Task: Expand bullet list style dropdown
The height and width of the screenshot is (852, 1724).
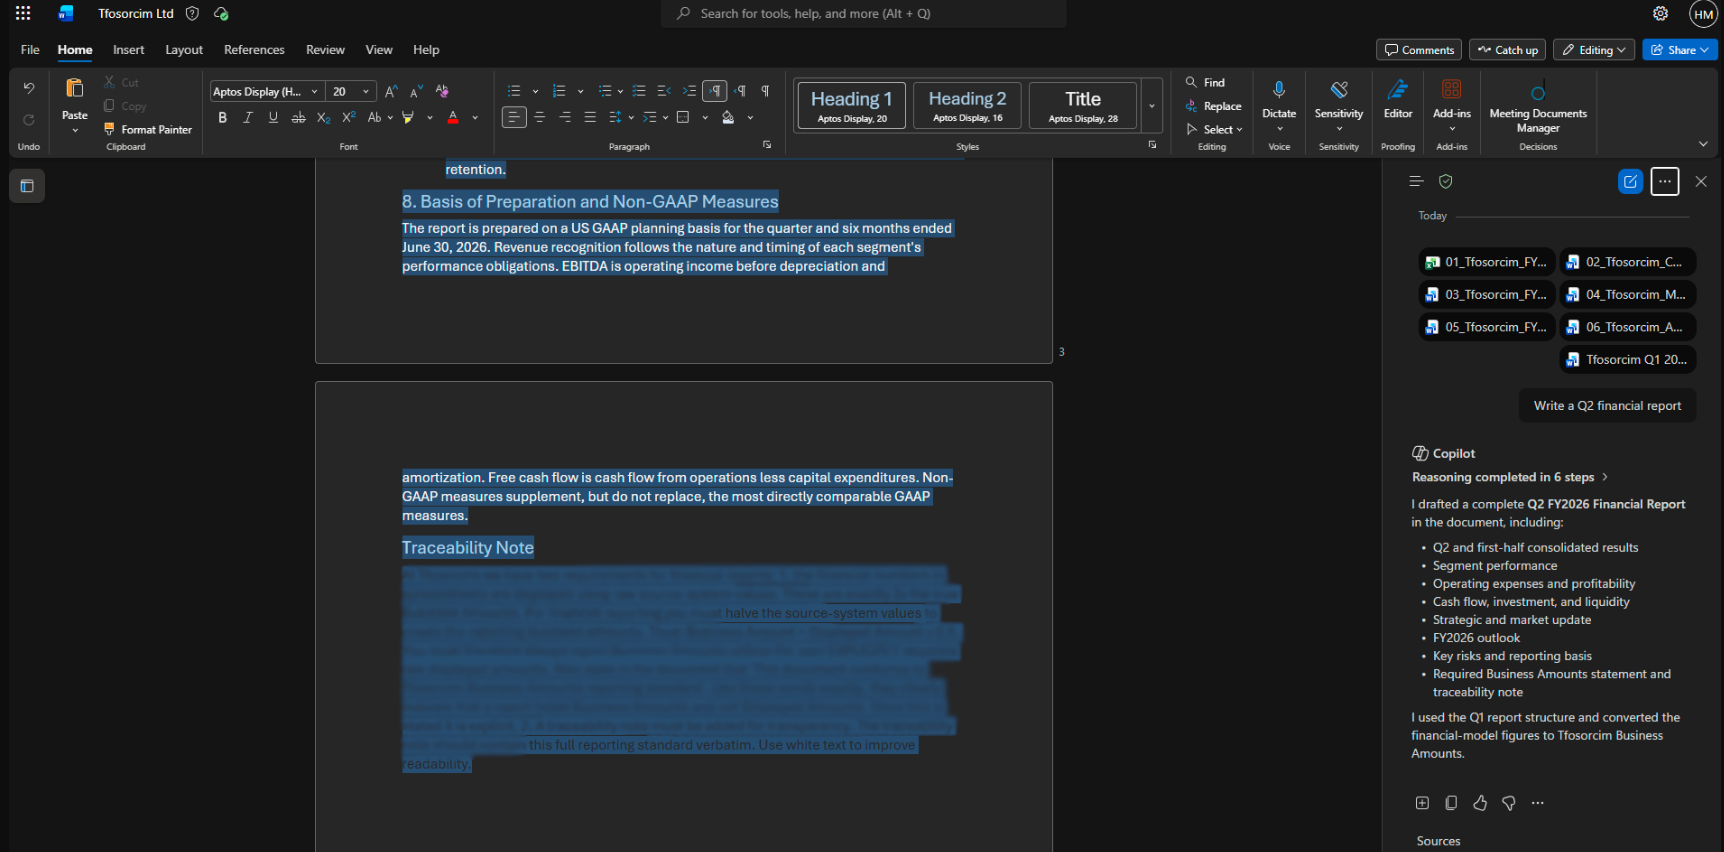Action: pos(535,91)
